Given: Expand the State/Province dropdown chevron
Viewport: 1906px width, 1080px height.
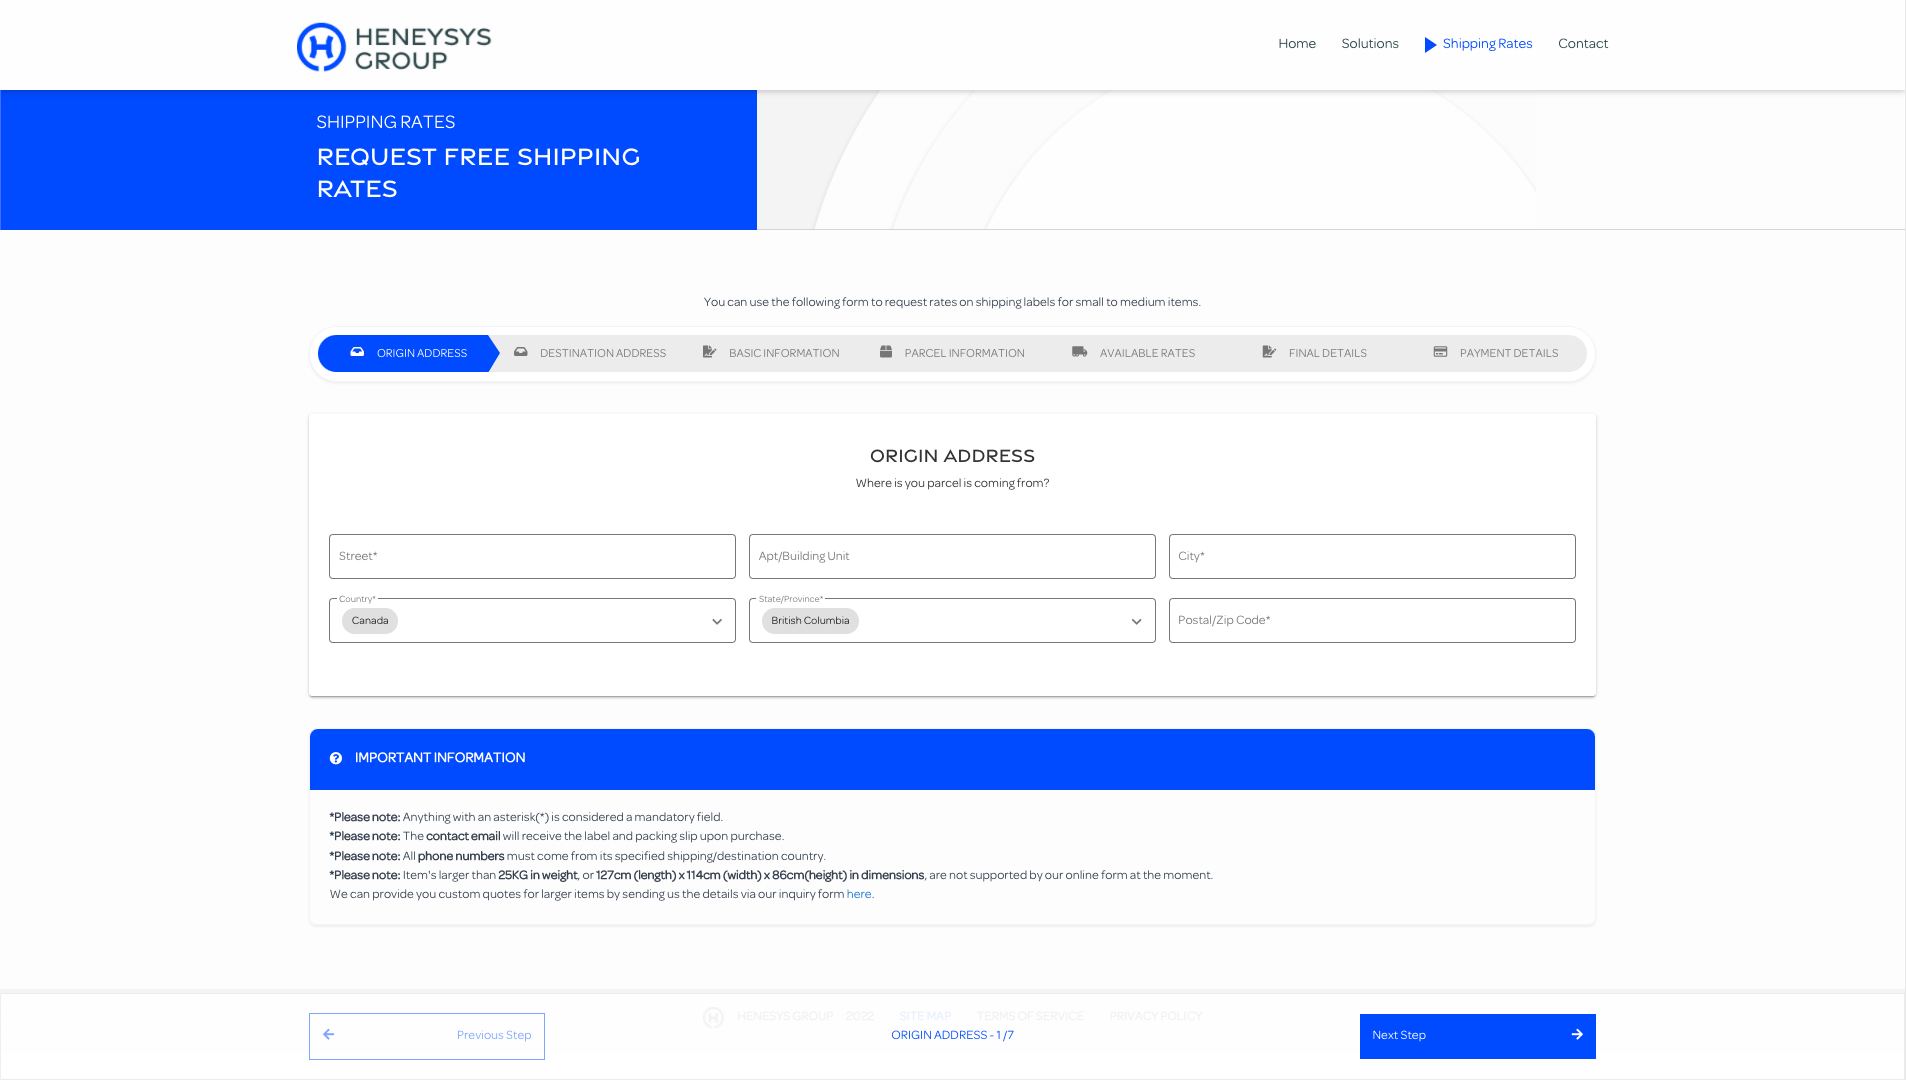Looking at the screenshot, I should click(x=1136, y=622).
